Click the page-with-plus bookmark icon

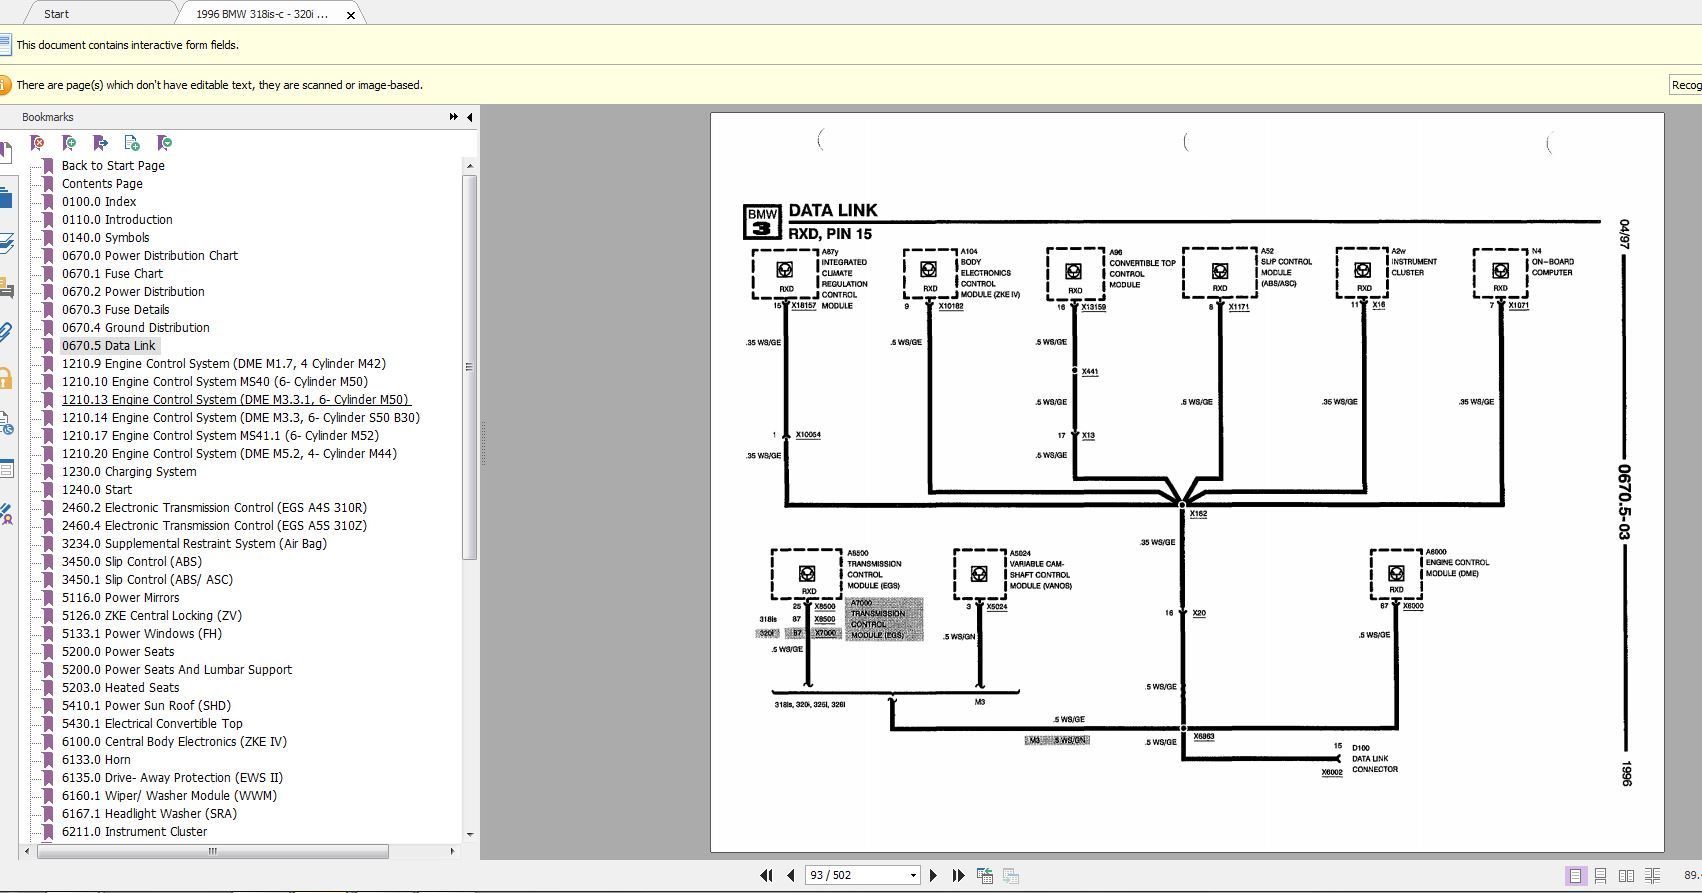[132, 143]
